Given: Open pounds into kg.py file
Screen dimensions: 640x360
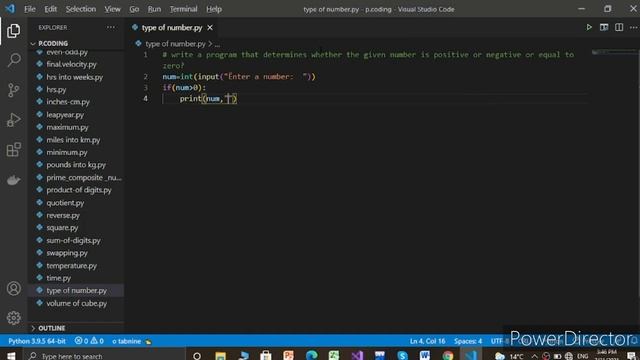Looking at the screenshot, I should coord(76,165).
